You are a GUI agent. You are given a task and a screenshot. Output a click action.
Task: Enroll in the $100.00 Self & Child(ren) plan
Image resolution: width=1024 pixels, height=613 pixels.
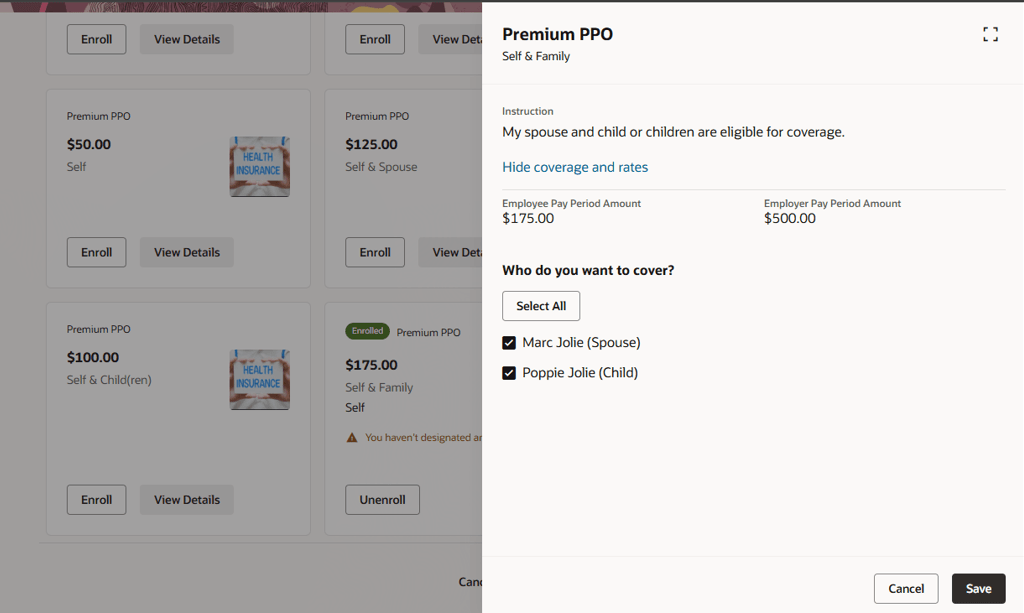(96, 500)
